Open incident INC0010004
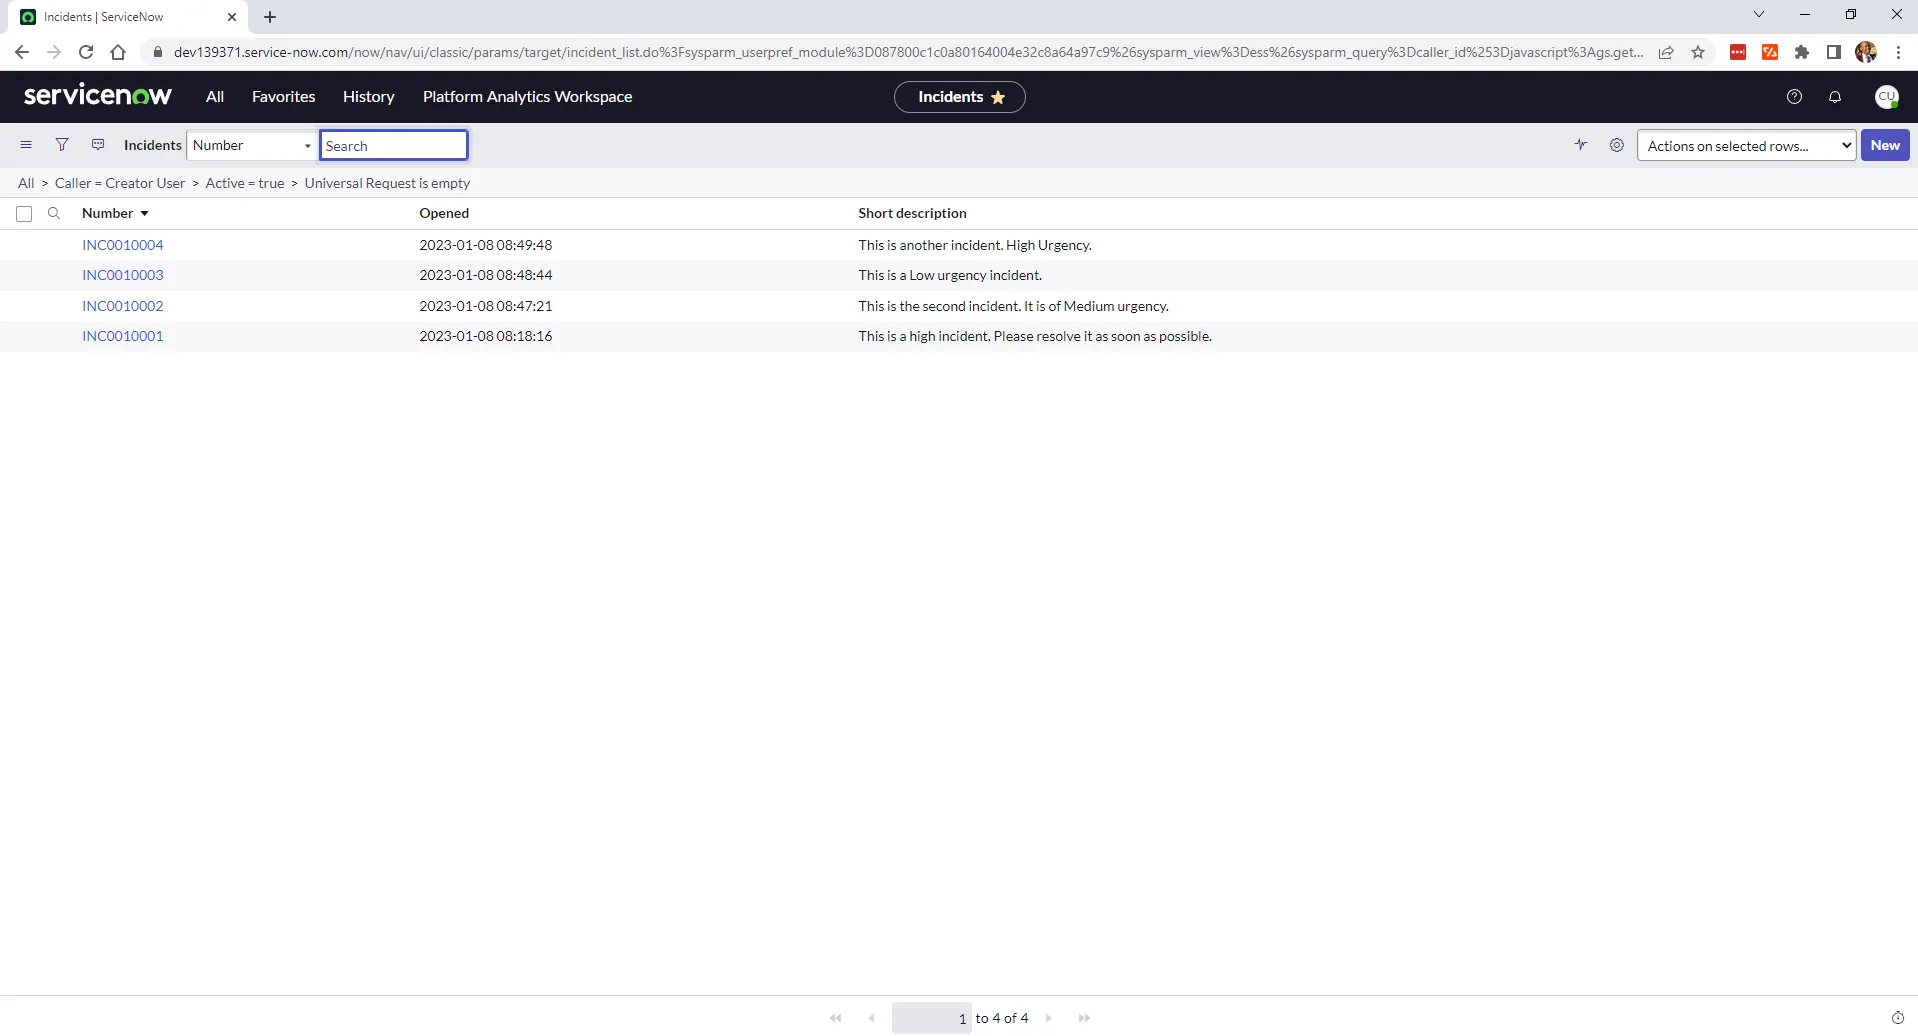1918x1036 pixels. 123,245
